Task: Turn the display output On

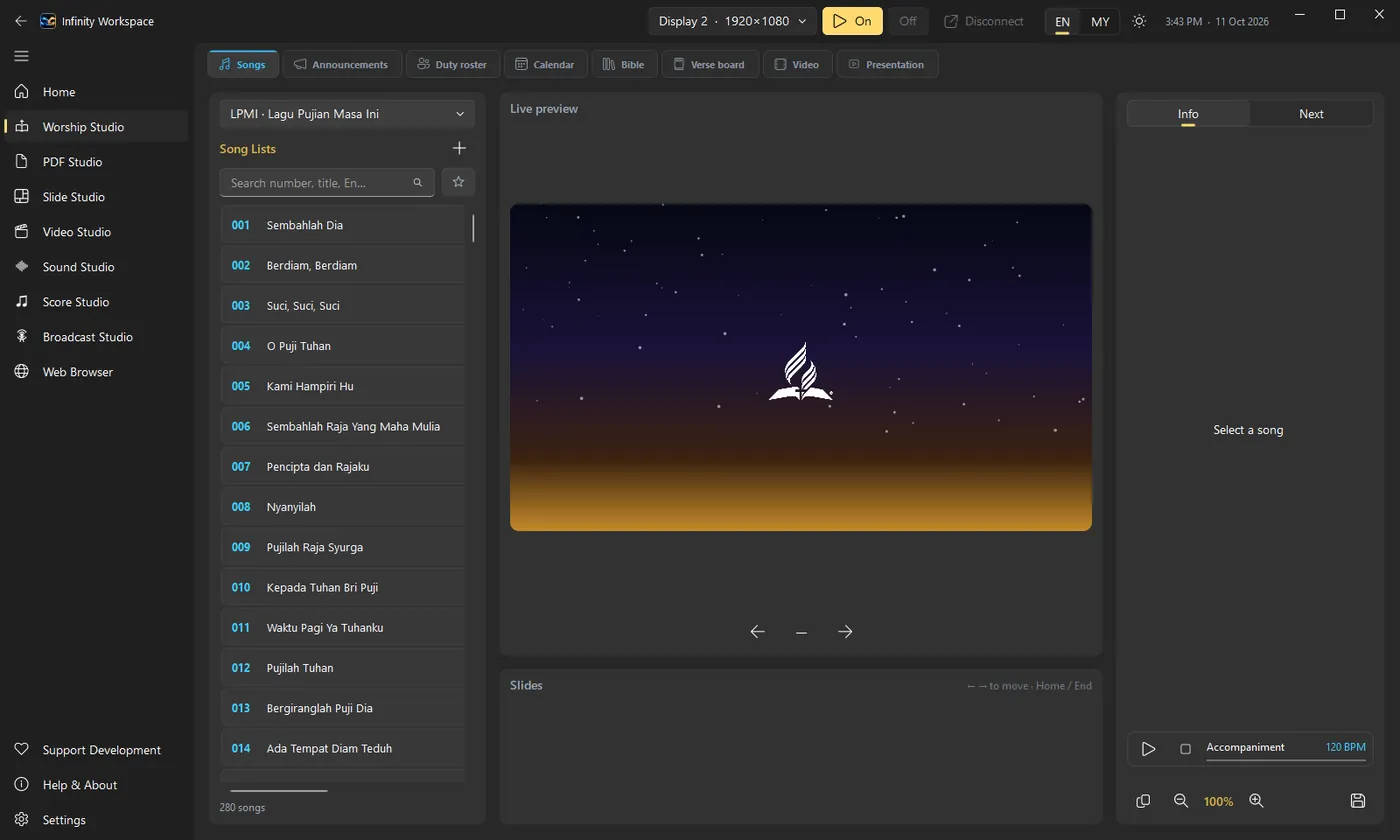Action: point(852,21)
